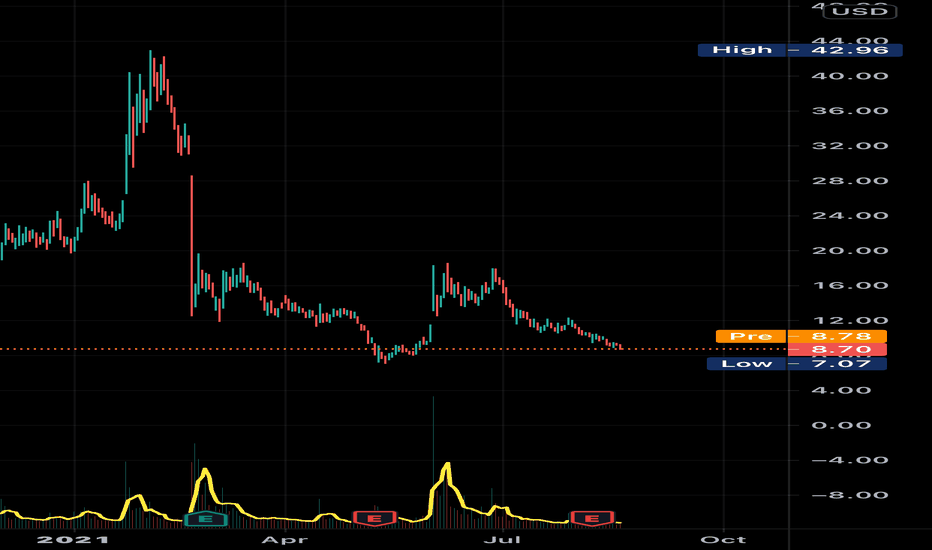The width and height of the screenshot is (932, 550).
Task: Click the 16.00 price axis label
Action: coord(850,286)
